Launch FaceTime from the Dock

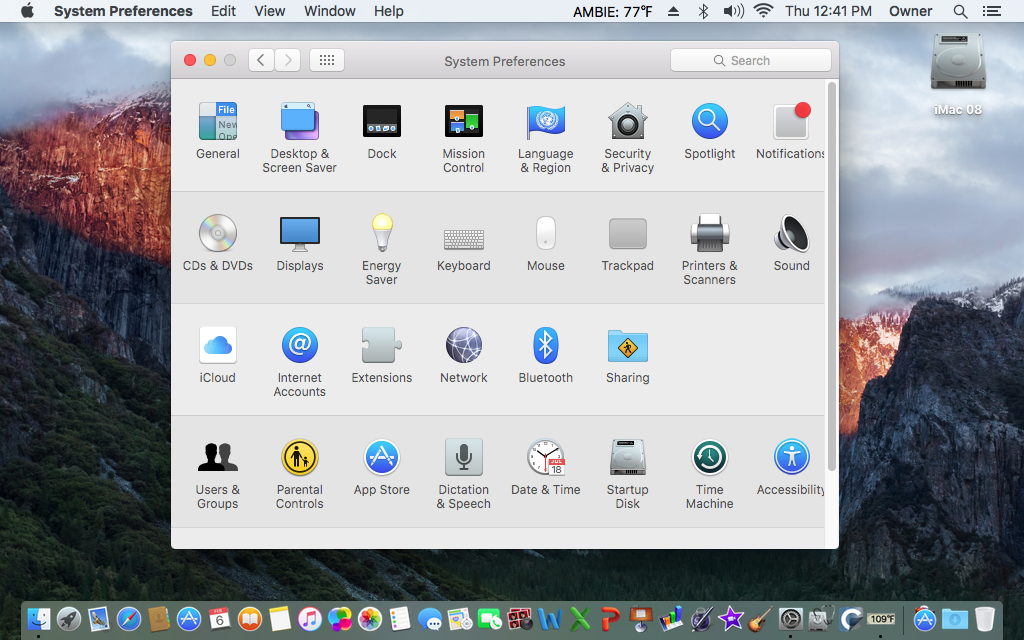(x=489, y=618)
